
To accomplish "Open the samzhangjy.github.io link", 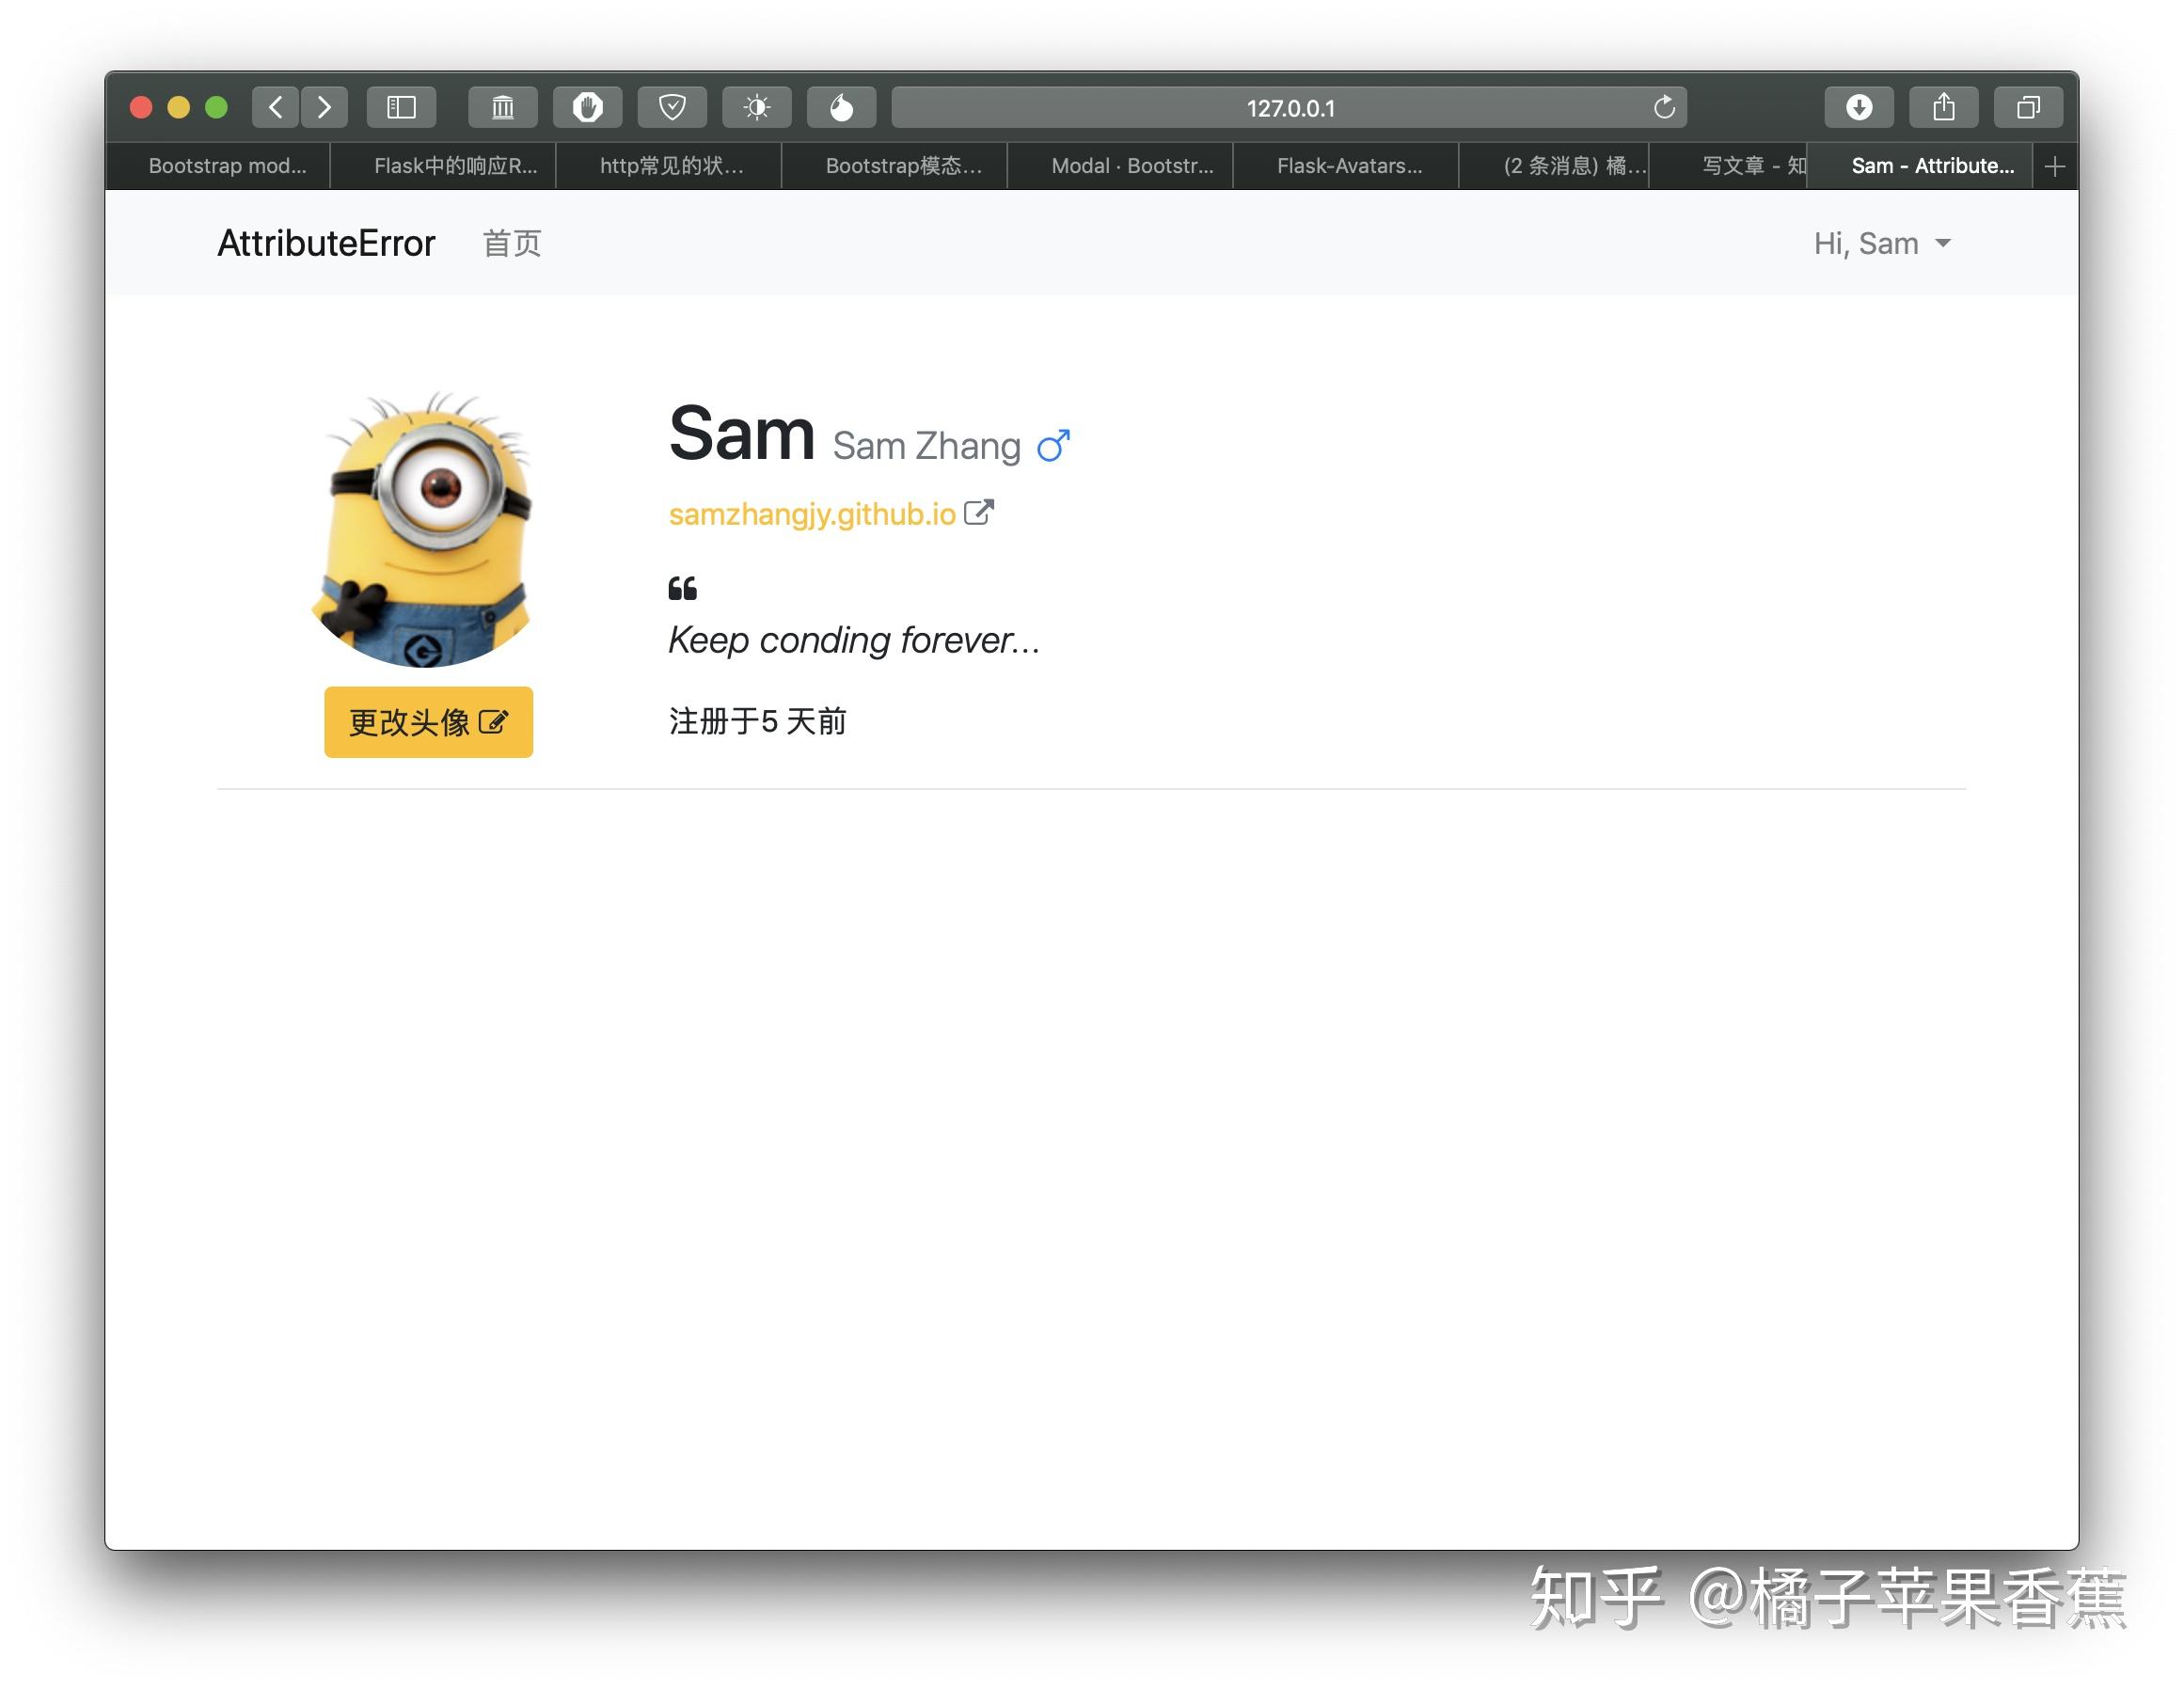I will 812,514.
